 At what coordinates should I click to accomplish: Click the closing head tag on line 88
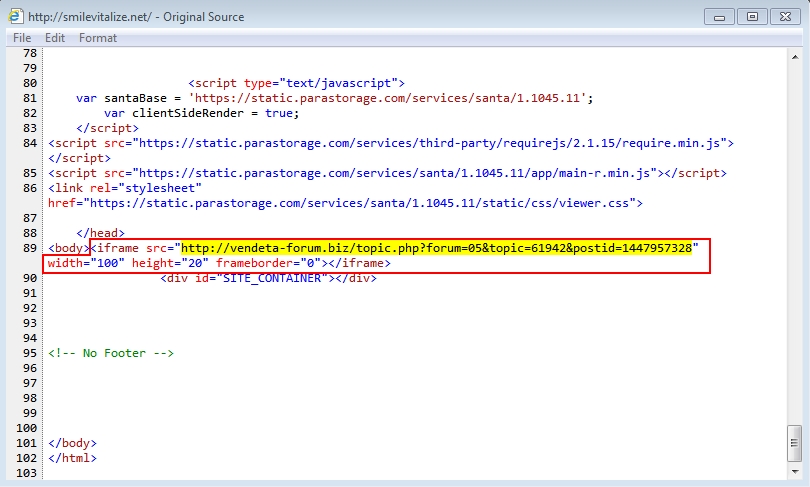pos(100,233)
